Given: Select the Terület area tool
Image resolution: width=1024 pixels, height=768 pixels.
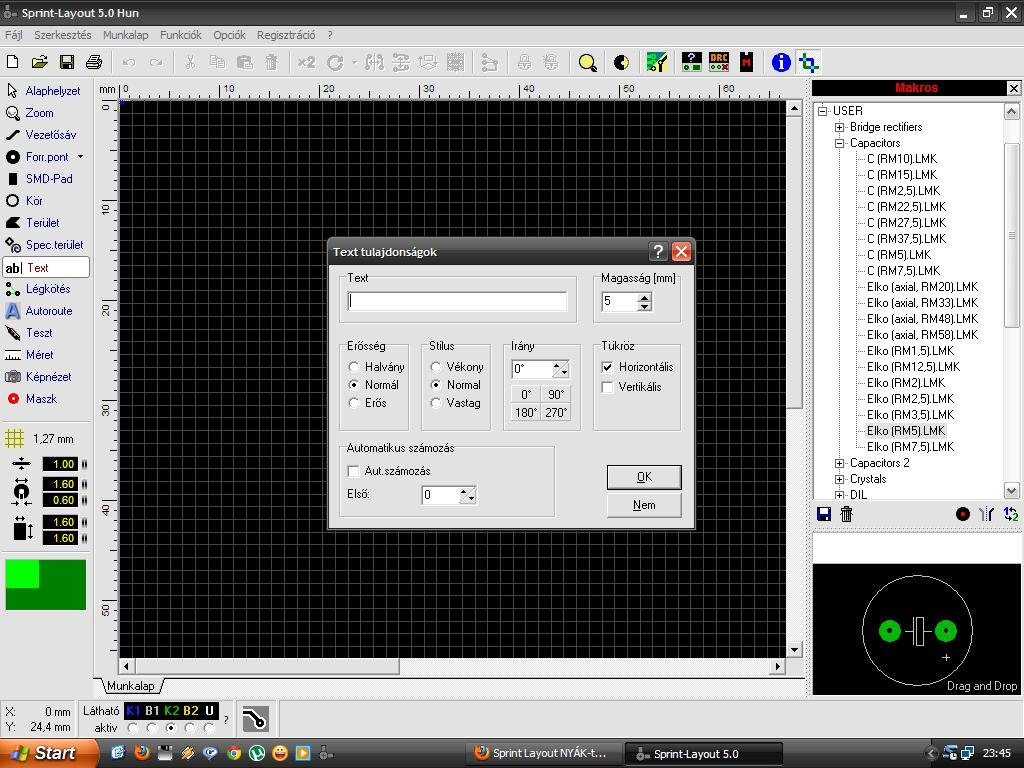Looking at the screenshot, I should (x=33, y=223).
